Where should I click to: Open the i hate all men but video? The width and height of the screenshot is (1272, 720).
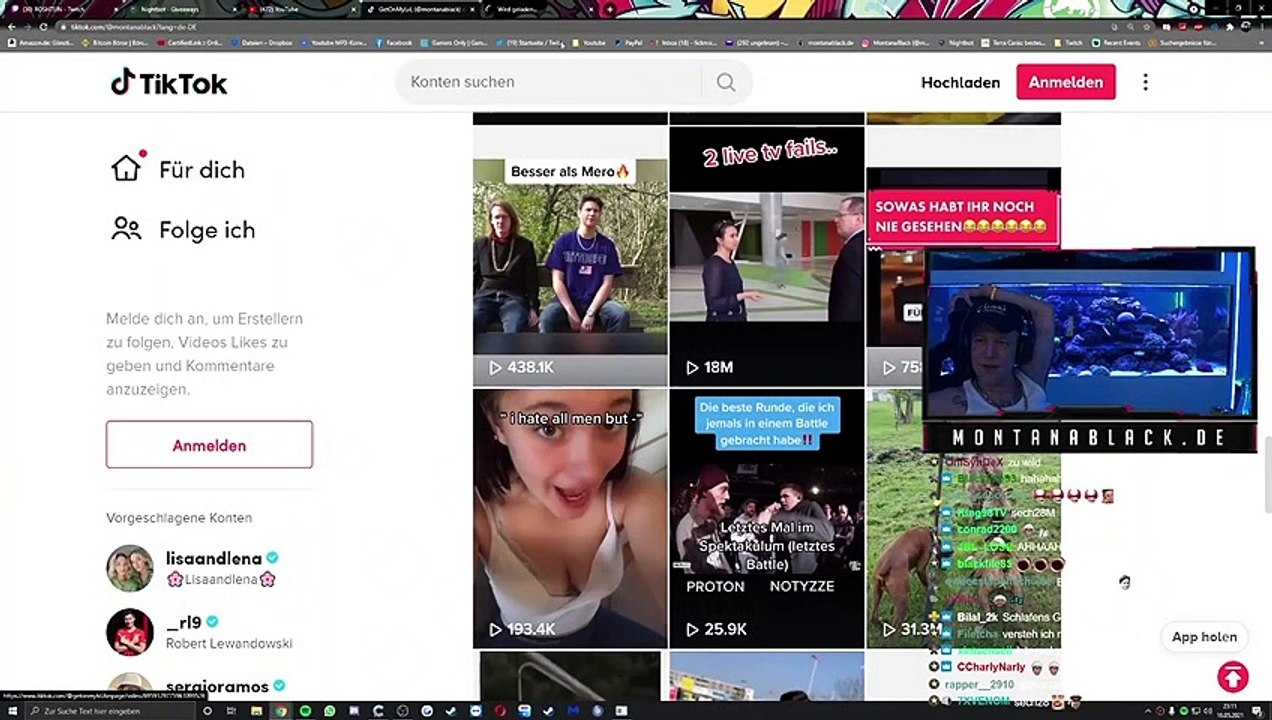pos(570,518)
